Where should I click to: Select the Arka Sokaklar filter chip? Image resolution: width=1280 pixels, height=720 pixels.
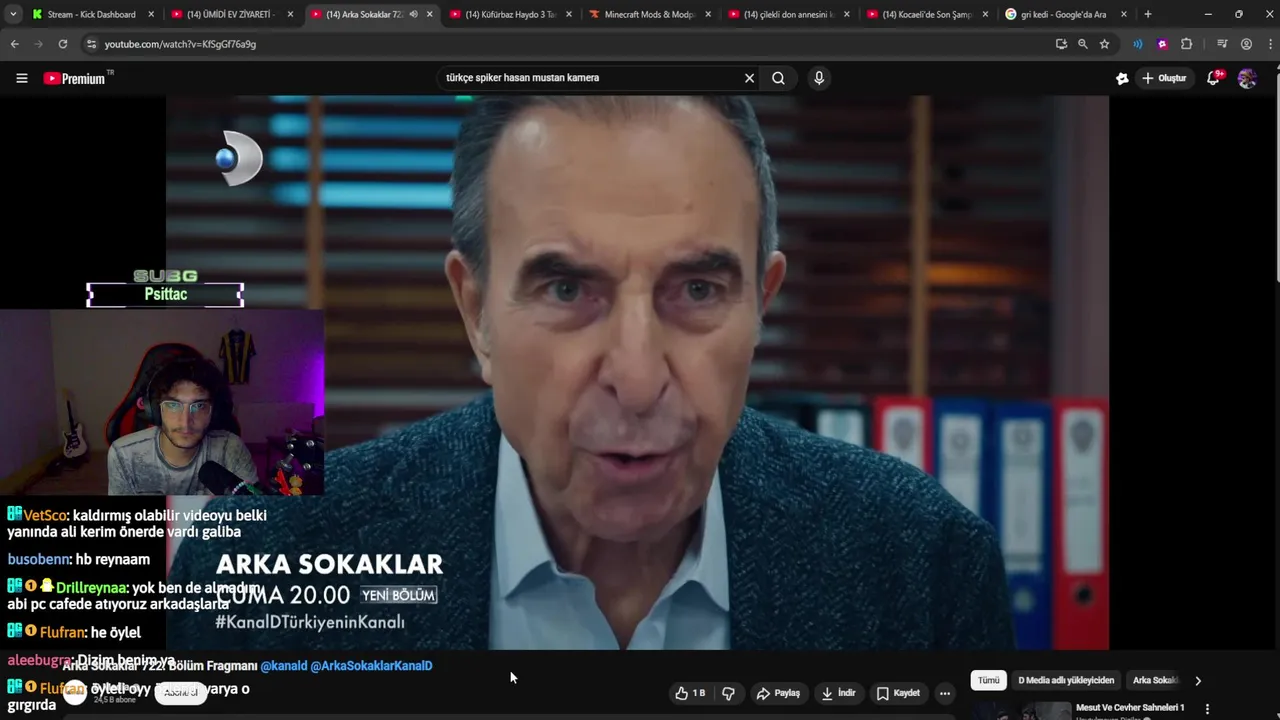click(1155, 681)
